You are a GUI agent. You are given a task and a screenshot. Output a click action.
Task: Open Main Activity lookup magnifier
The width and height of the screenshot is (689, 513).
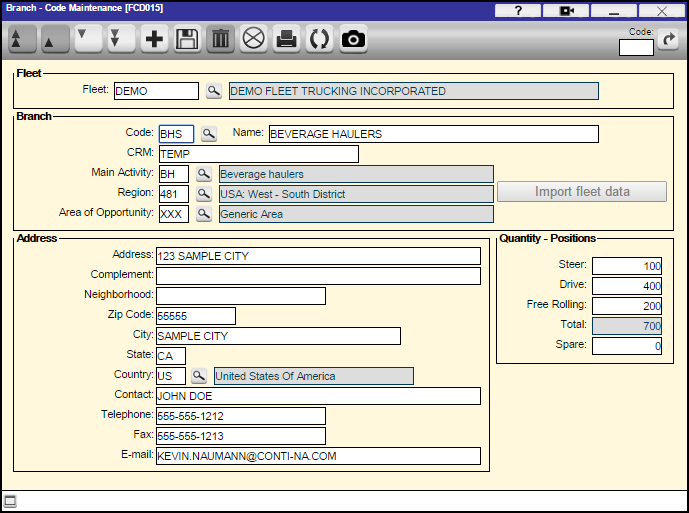[x=203, y=174]
